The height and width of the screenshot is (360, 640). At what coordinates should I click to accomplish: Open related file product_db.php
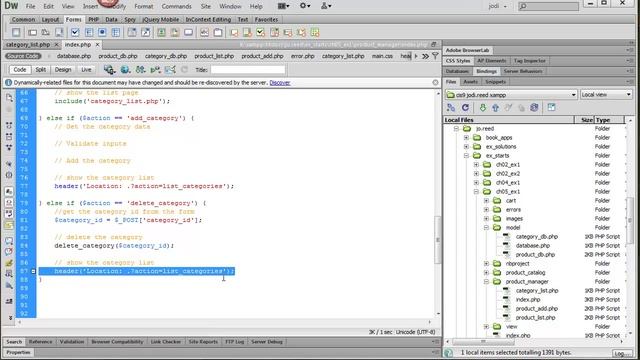click(118, 56)
